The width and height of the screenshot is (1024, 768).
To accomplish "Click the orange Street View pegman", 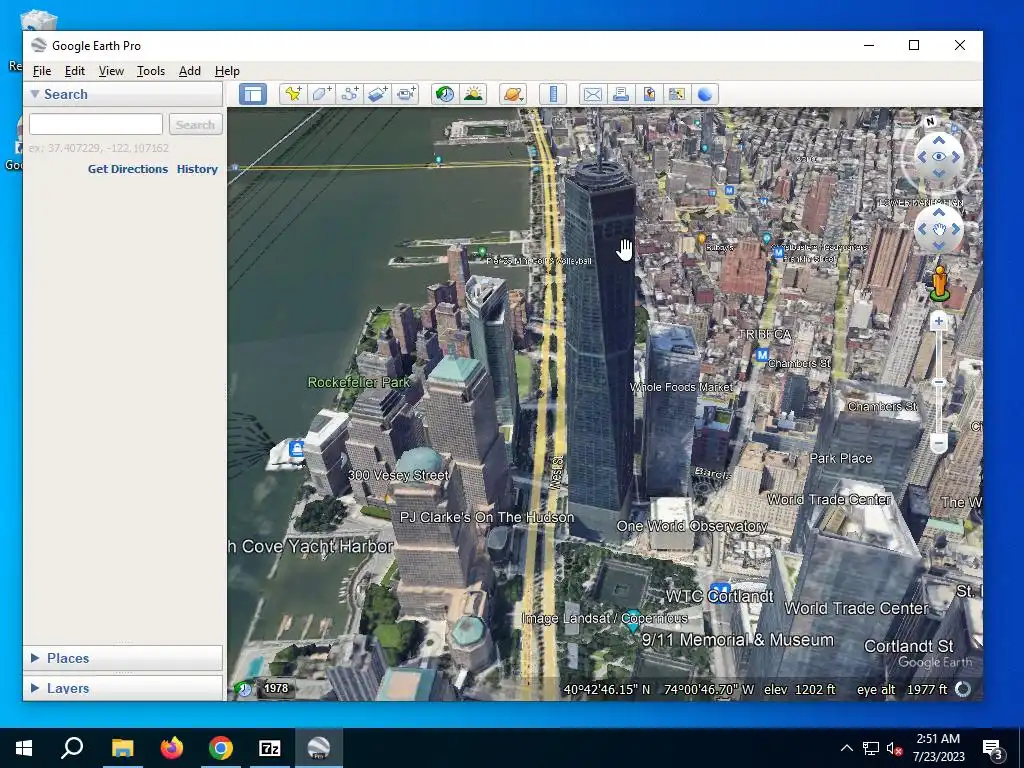I will (x=940, y=283).
